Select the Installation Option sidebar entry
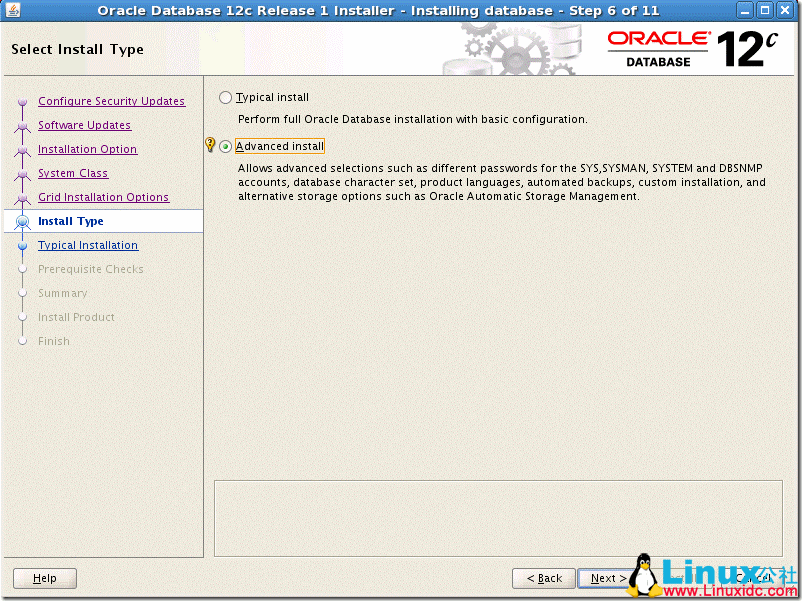 pos(87,149)
